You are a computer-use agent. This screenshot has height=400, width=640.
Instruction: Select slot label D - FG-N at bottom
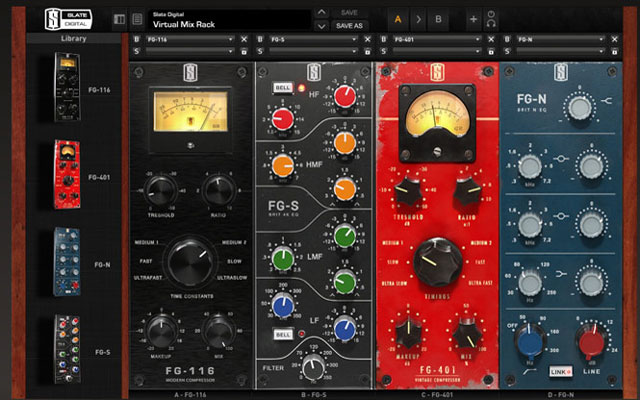point(560,395)
